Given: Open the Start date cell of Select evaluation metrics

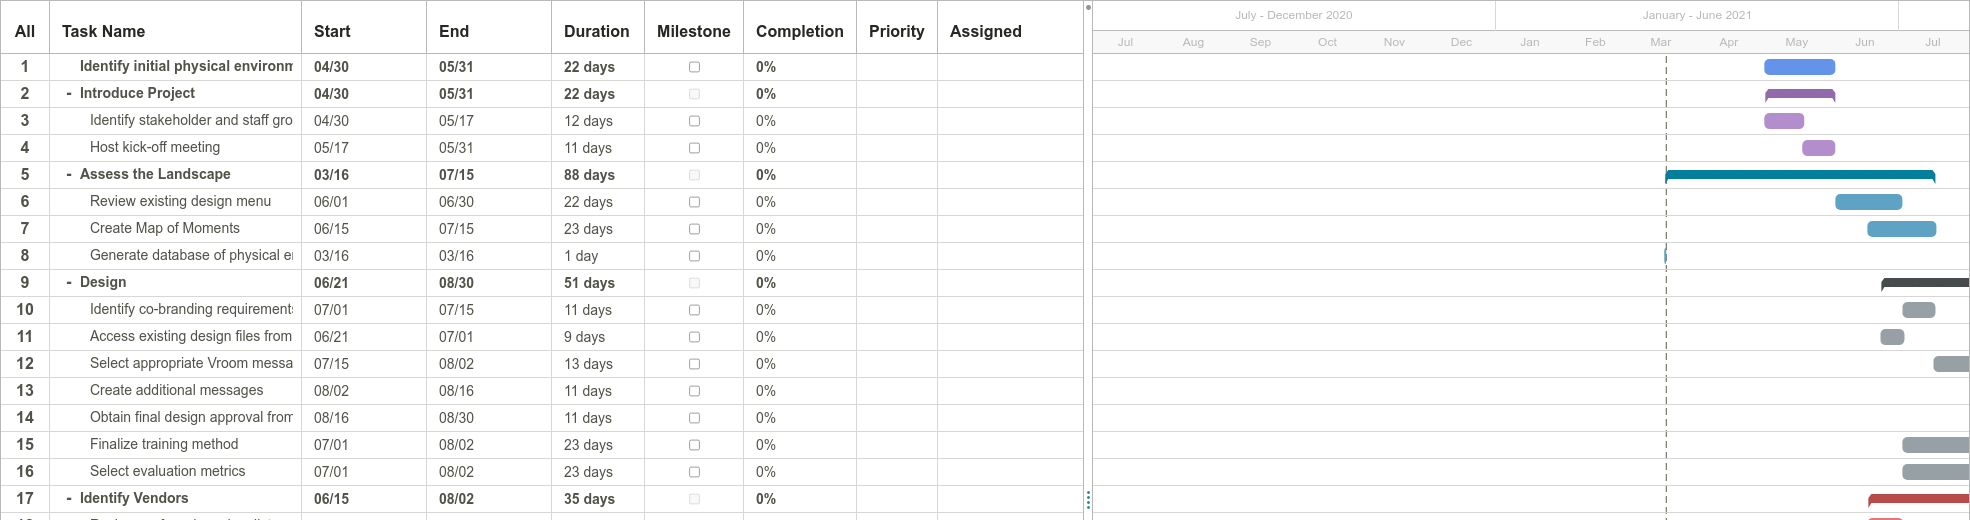Looking at the screenshot, I should [364, 472].
